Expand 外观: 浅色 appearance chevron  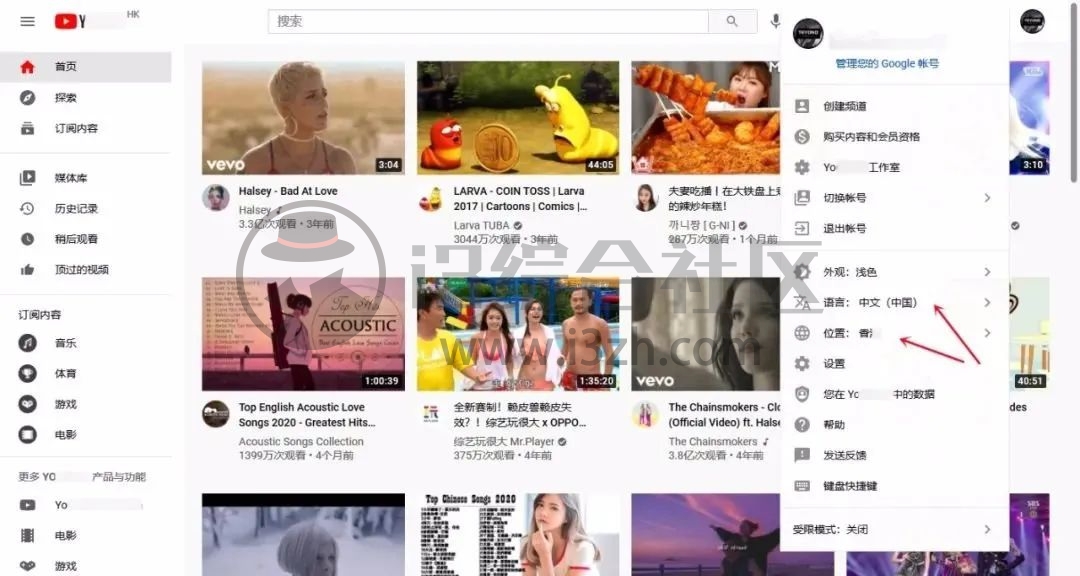pyautogui.click(x=987, y=272)
